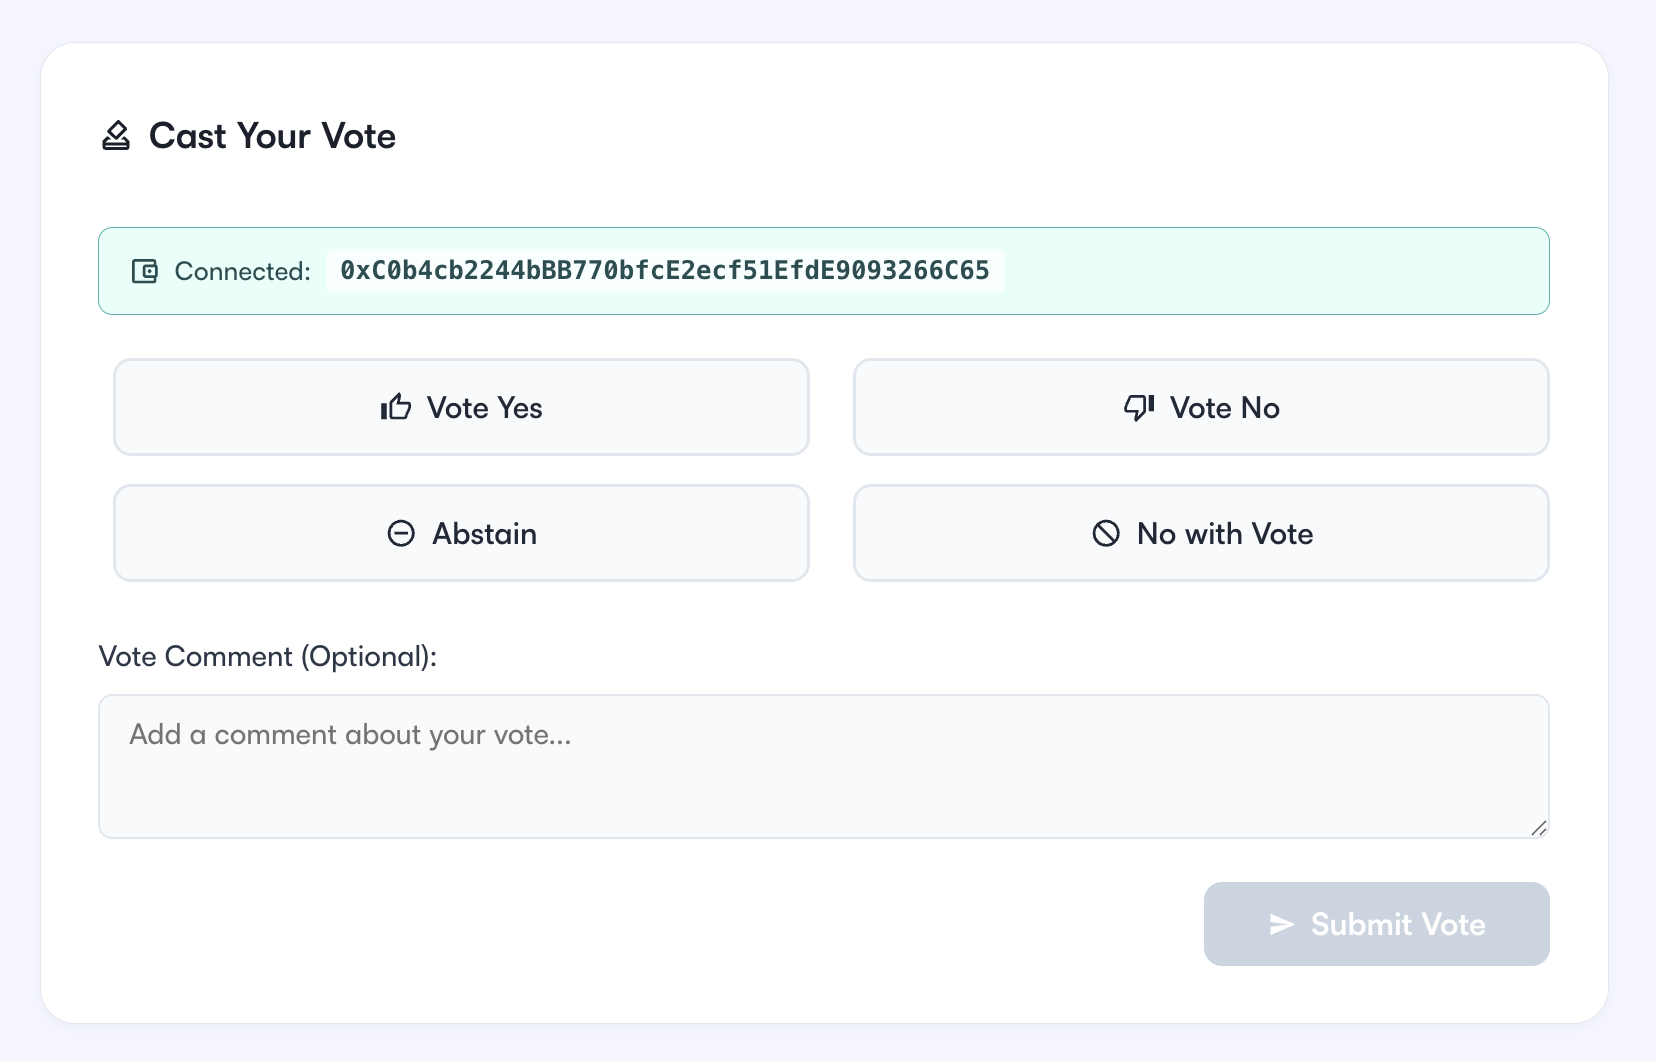Click the Connected label text

click(x=243, y=271)
